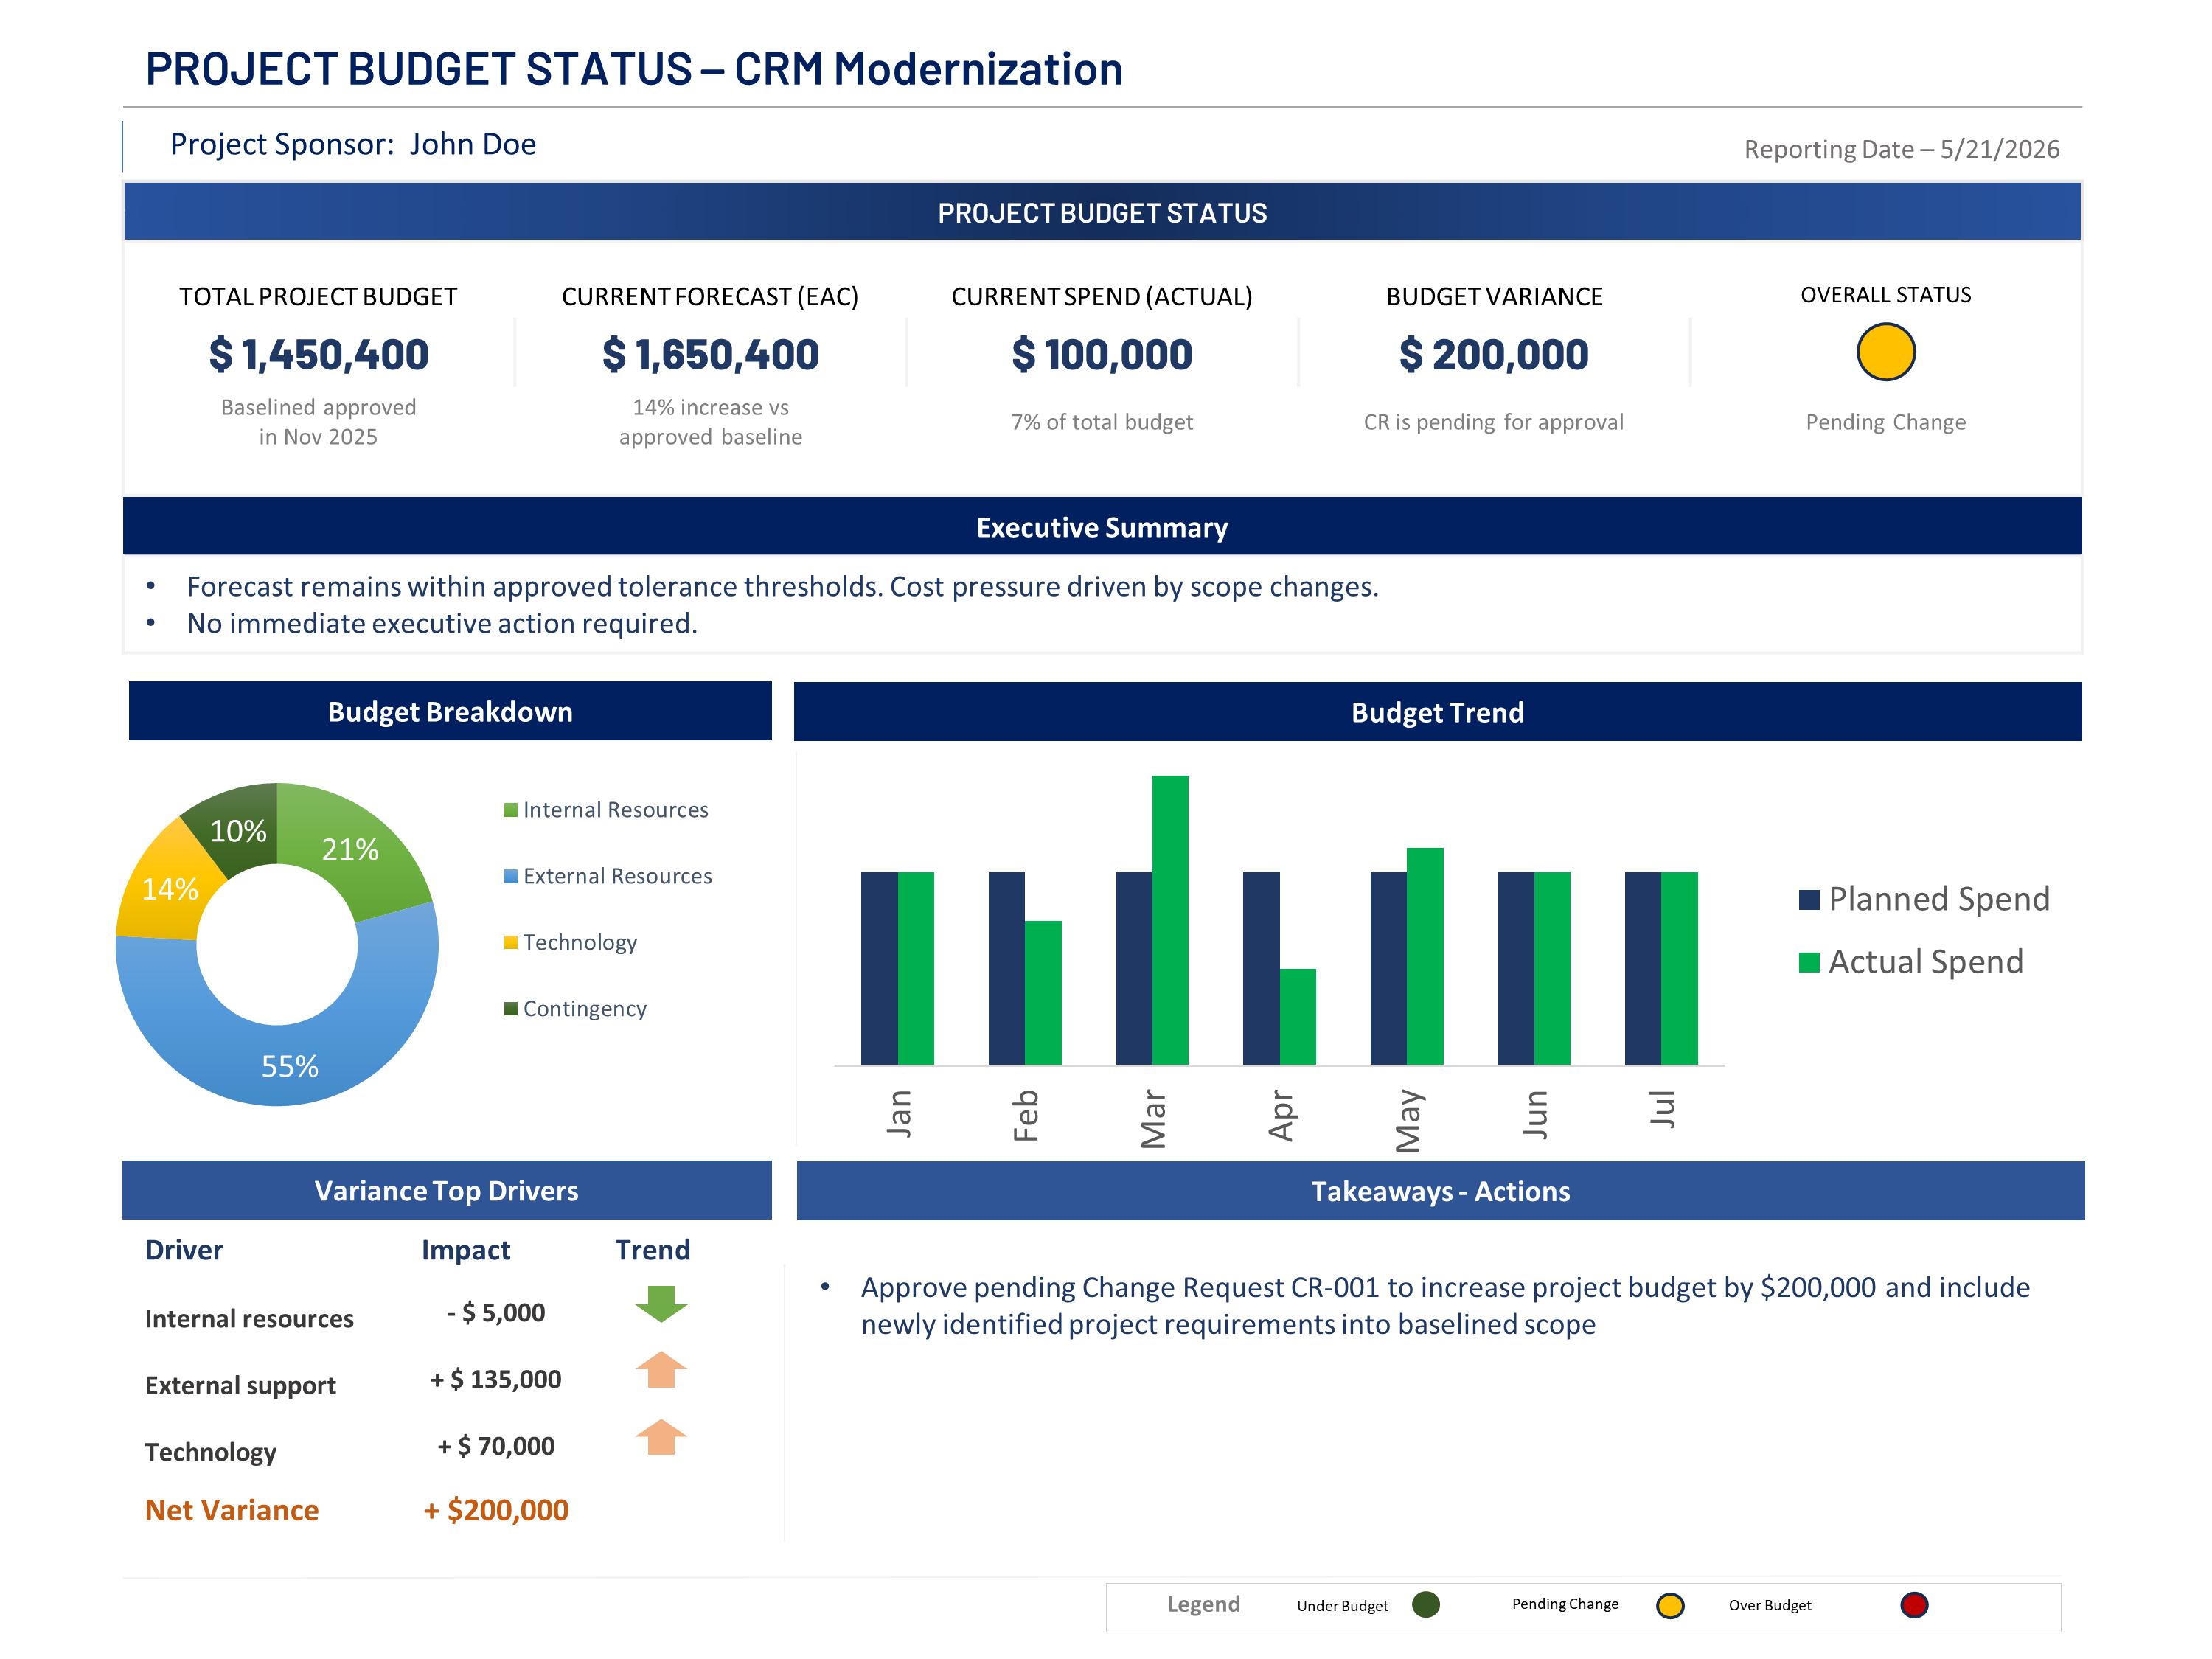2212x1659 pixels.
Task: Click the '- $ 5,000' impact value
Action: tap(496, 1312)
